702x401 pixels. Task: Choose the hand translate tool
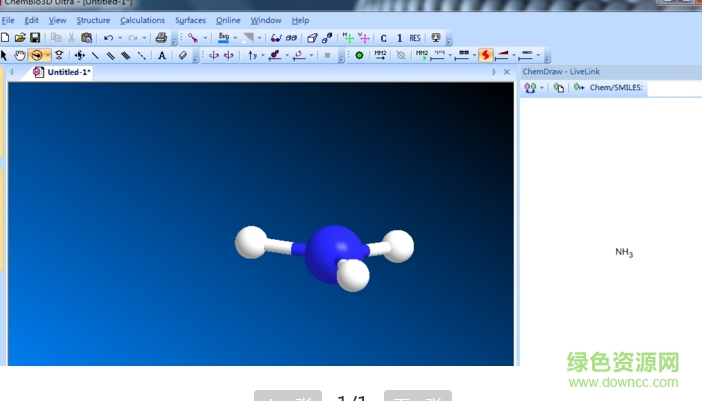pos(20,55)
